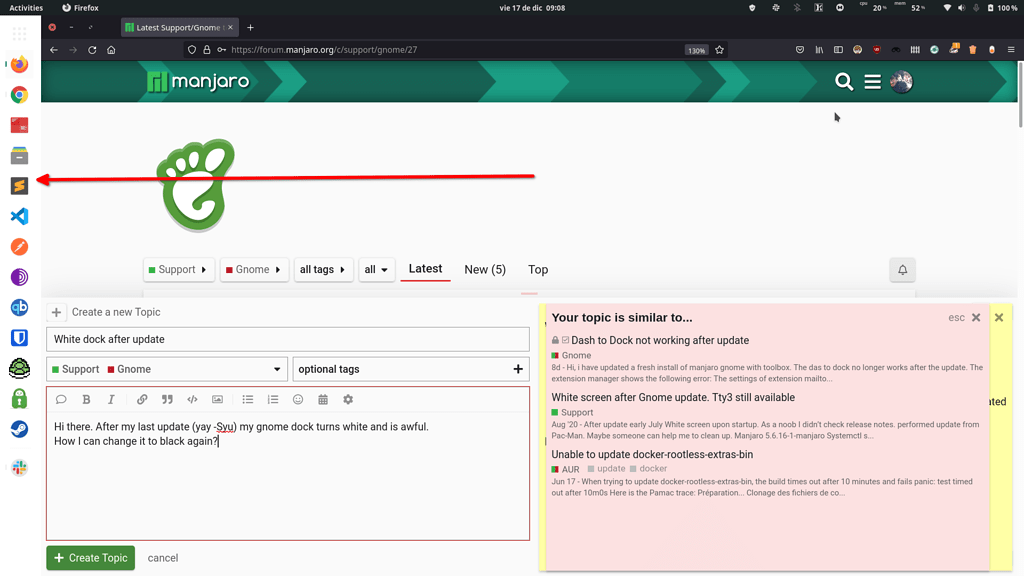This screenshot has height=576, width=1024.
Task: Toggle bold formatting in the editor
Action: click(86, 400)
